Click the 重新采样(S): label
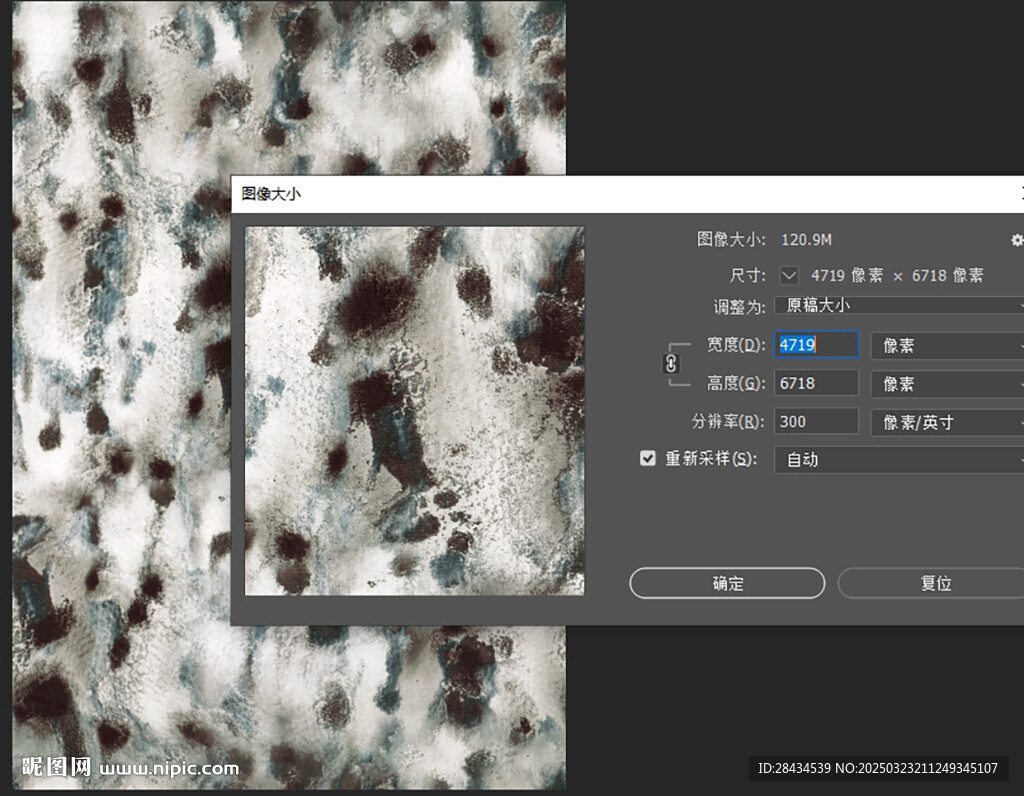The height and width of the screenshot is (796, 1024). (711, 459)
